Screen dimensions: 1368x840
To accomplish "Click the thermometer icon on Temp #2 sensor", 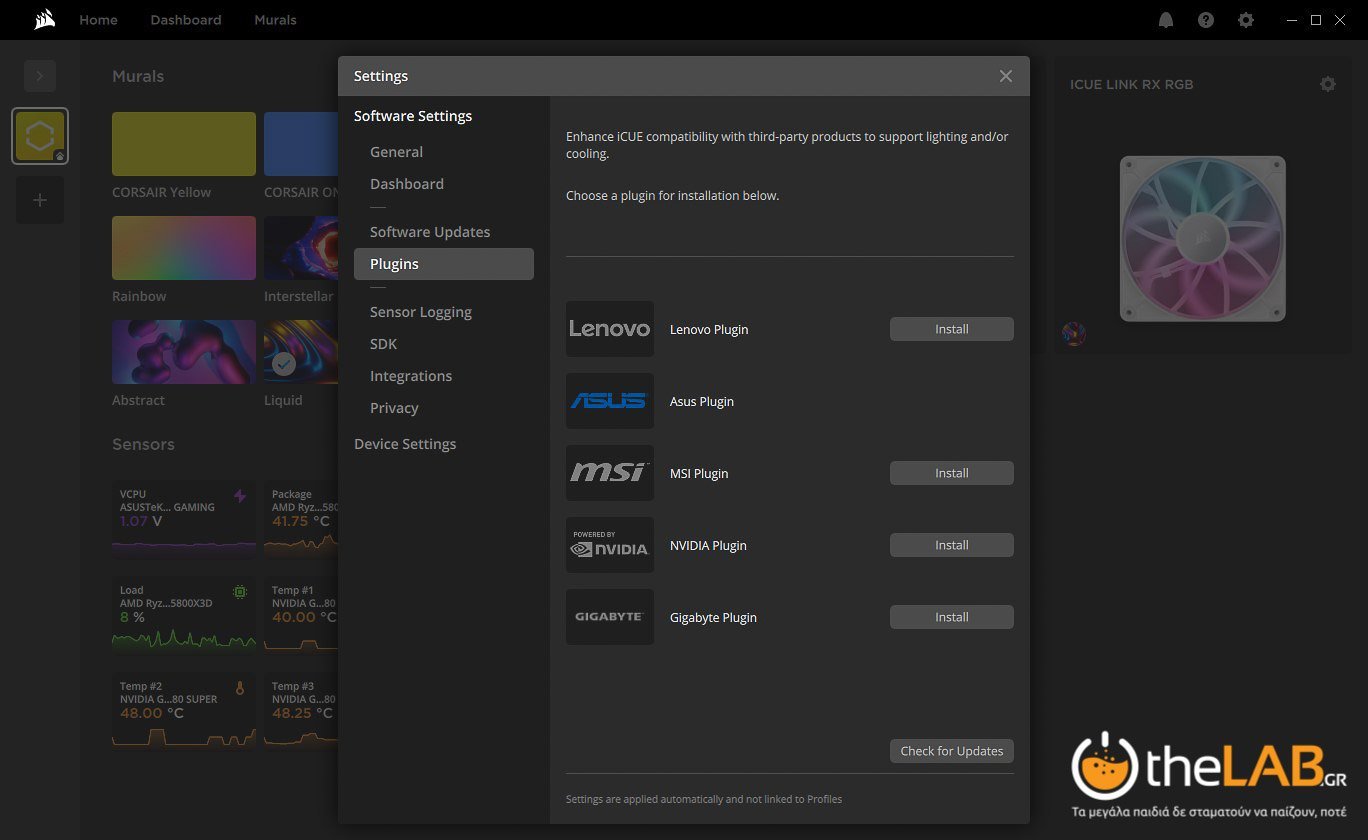I will 240,688.
